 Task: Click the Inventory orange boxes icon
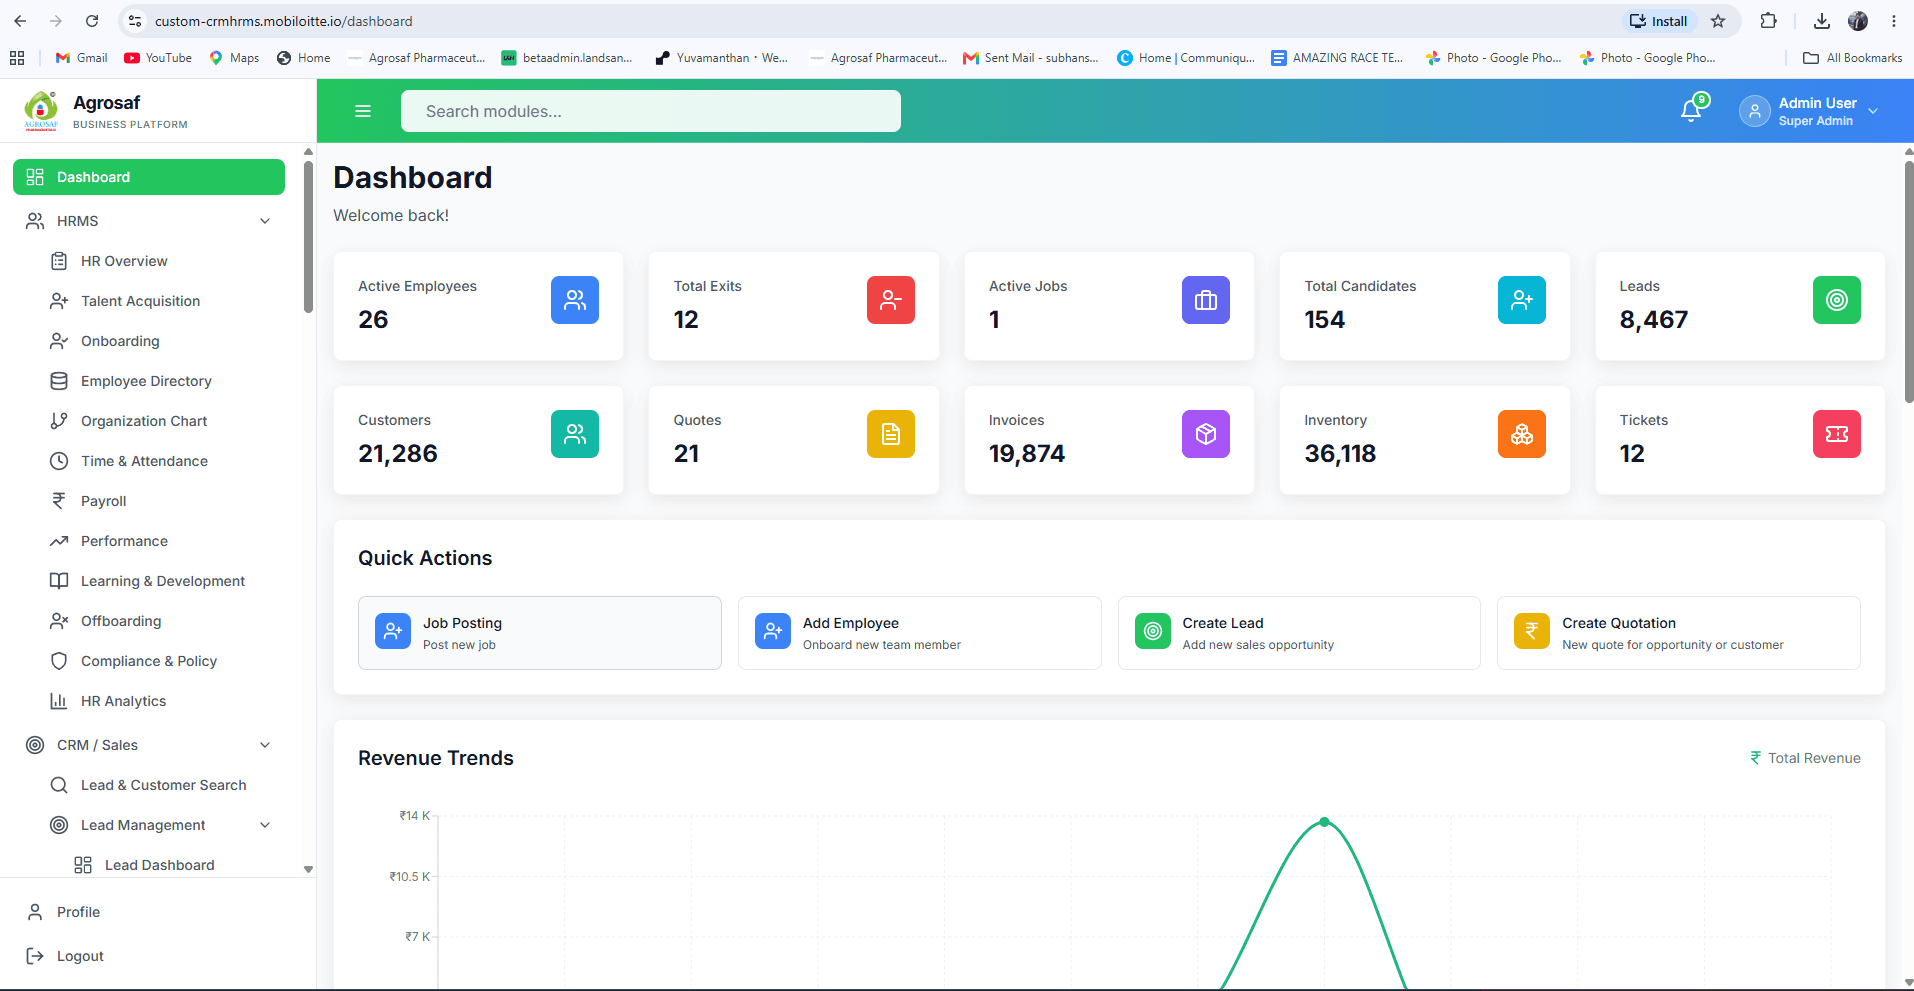click(x=1521, y=434)
